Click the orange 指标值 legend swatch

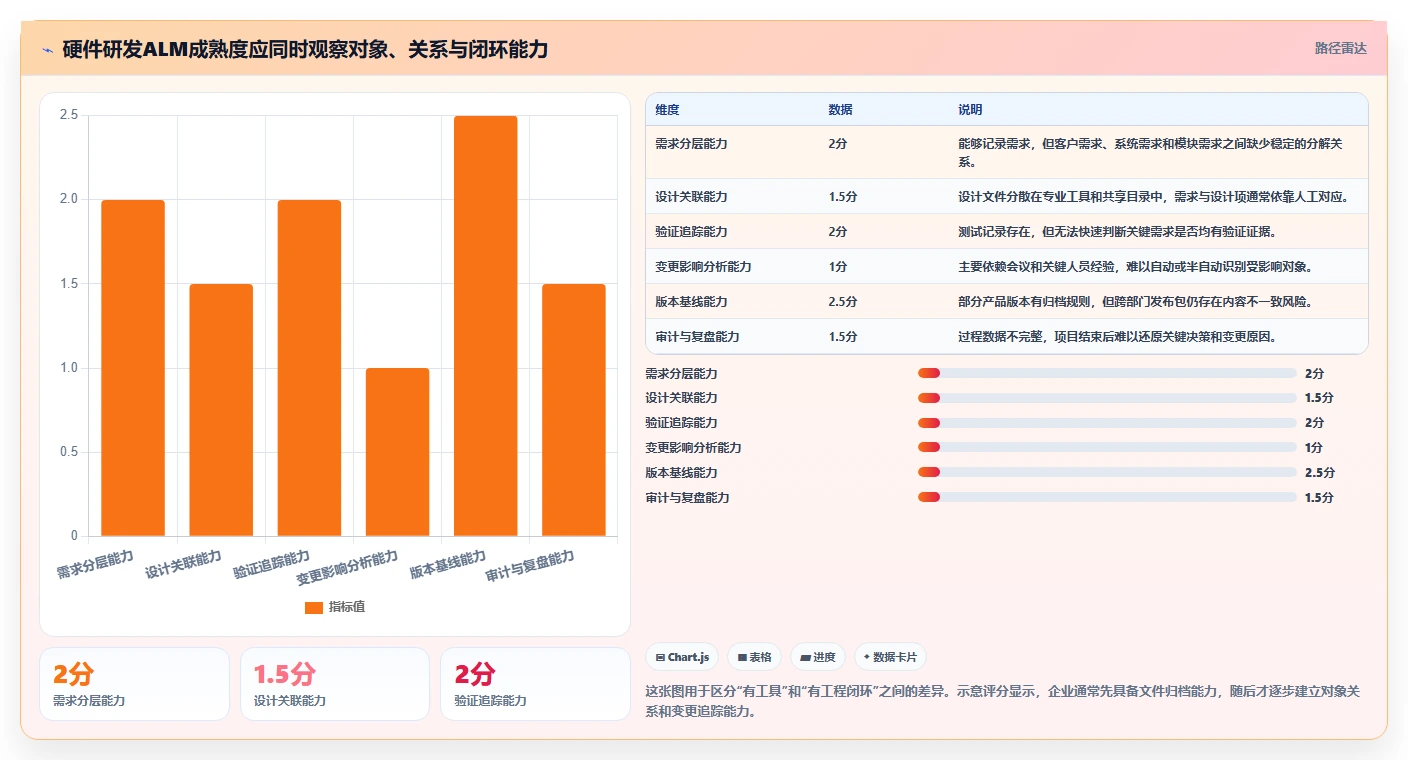coord(313,607)
